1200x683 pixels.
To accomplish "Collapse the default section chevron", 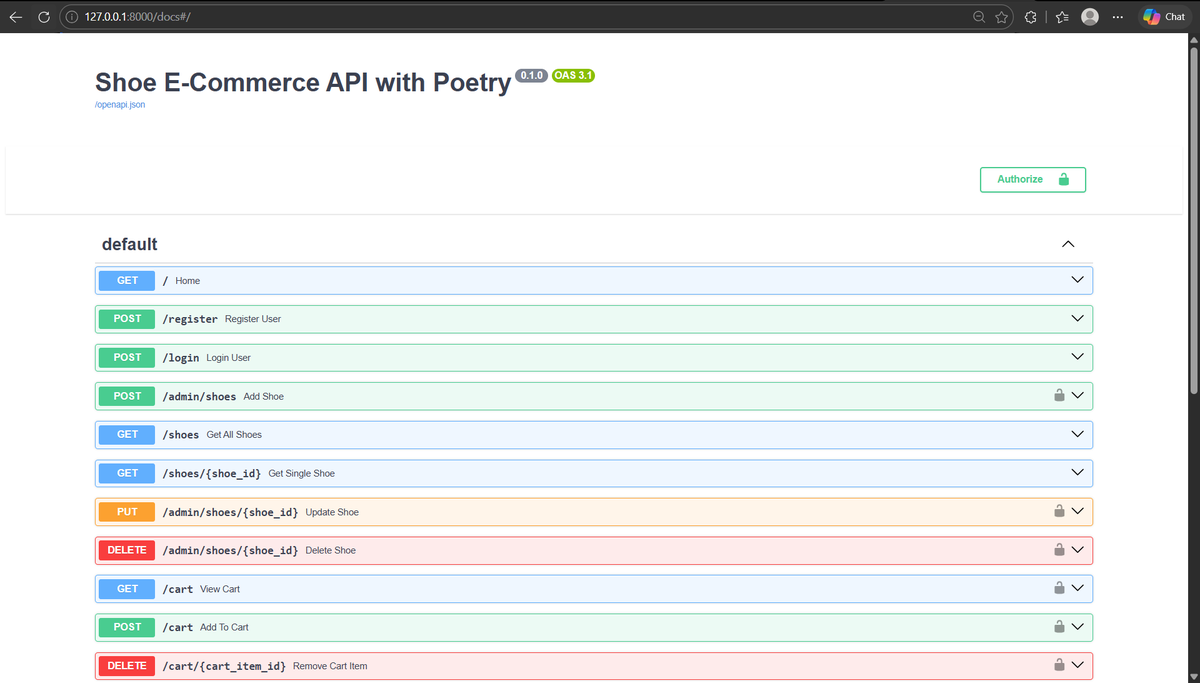I will 1067,244.
